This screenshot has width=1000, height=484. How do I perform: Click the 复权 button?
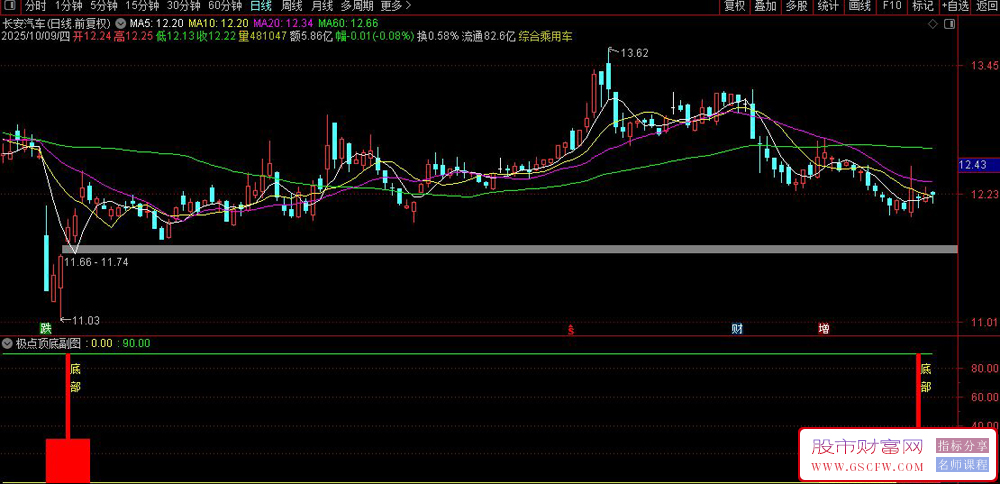(734, 6)
